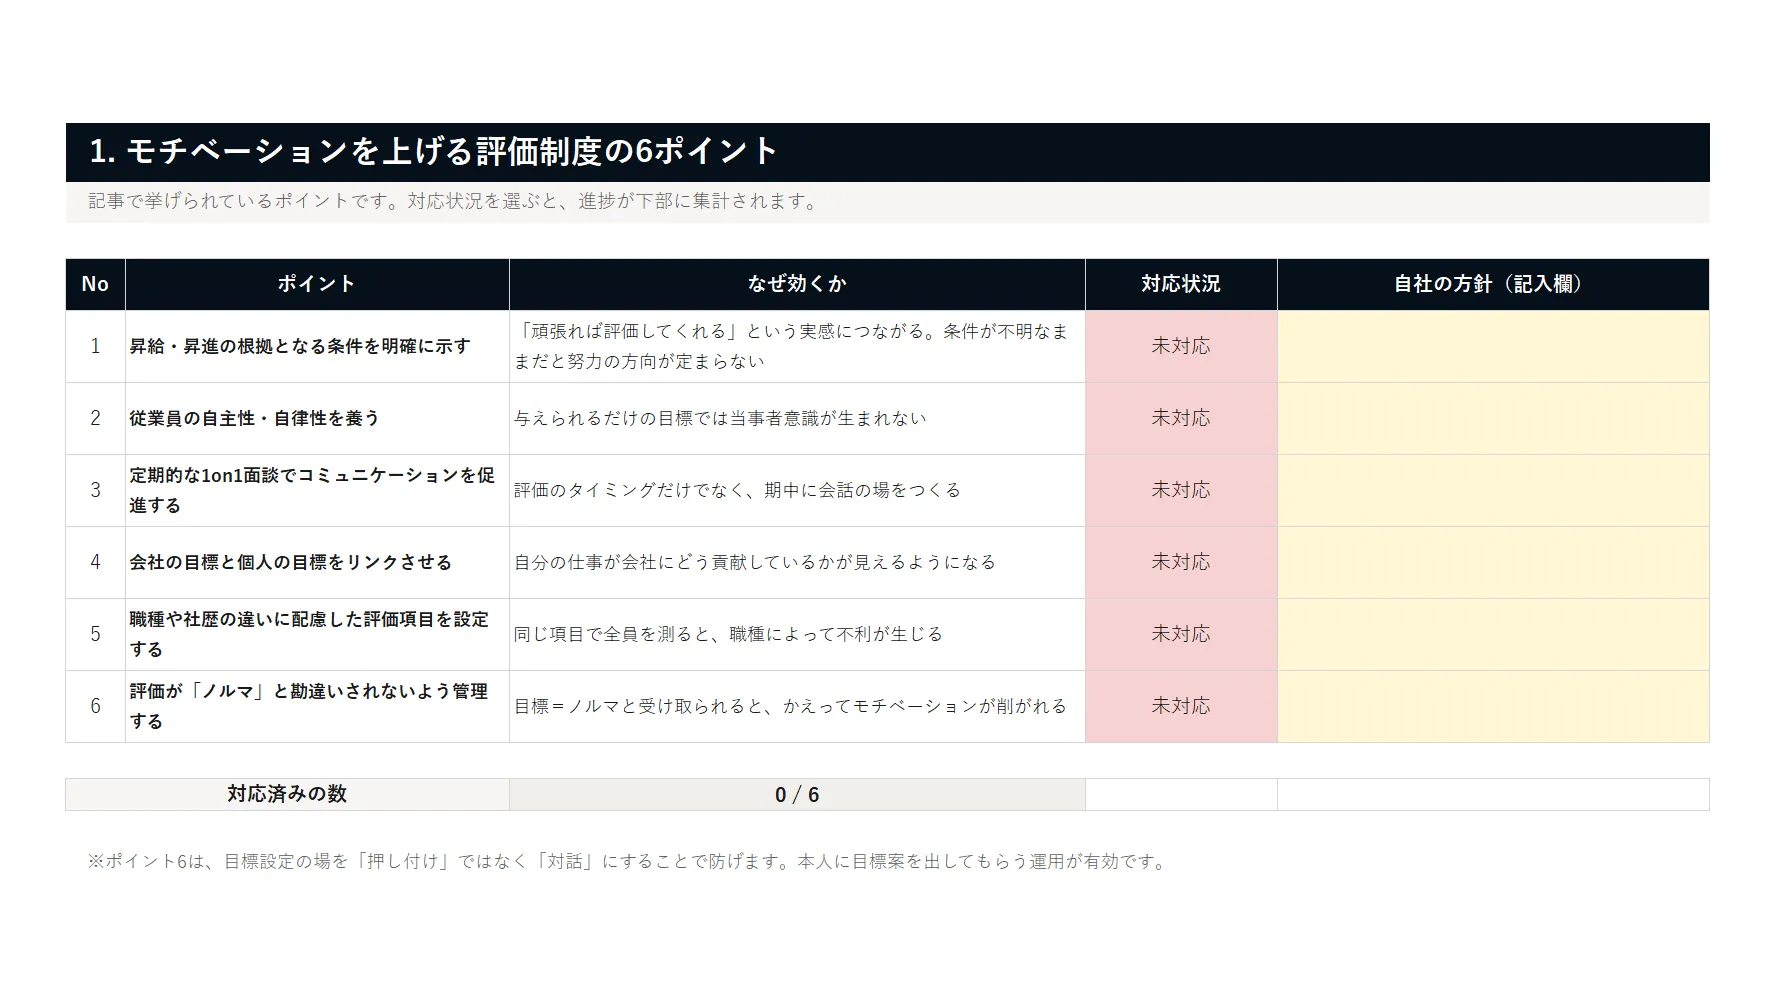Select the ポイント column header
This screenshot has height=999, width=1776.
pyautogui.click(x=317, y=284)
